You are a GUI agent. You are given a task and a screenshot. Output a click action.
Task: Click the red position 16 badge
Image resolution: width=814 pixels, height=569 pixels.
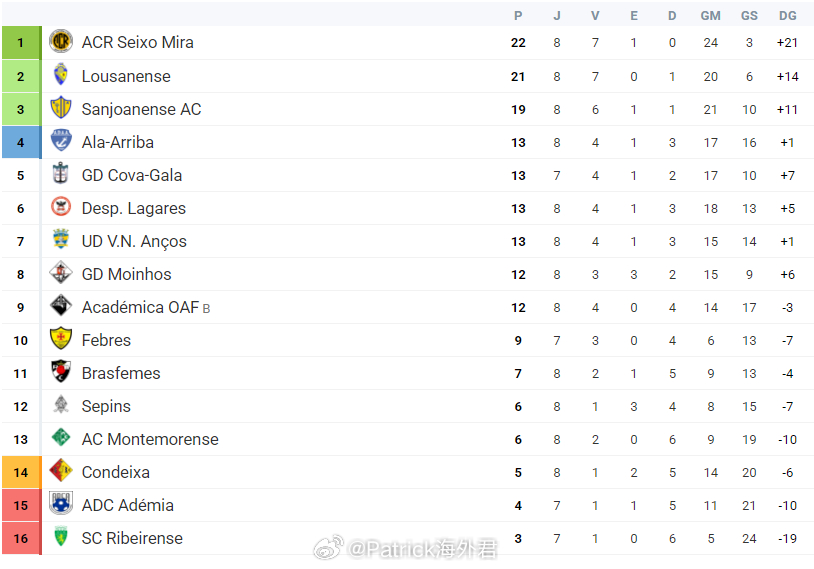pyautogui.click(x=20, y=538)
